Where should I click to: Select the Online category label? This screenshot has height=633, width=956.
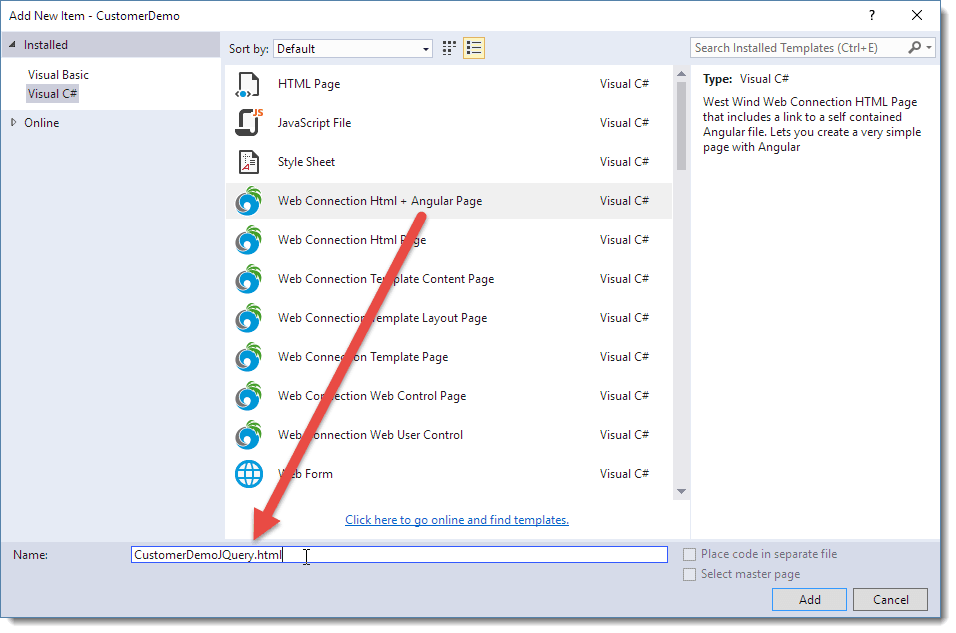(x=42, y=123)
